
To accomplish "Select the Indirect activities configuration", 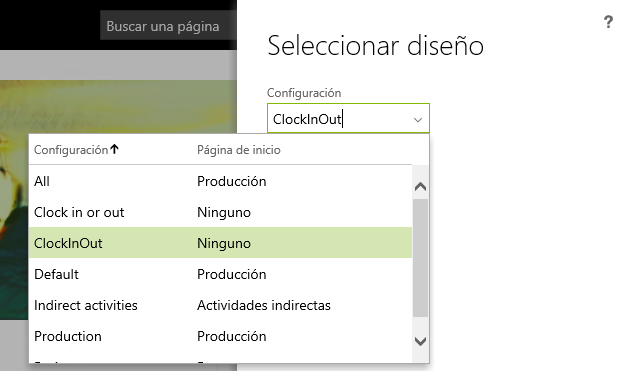I will pyautogui.click(x=221, y=305).
